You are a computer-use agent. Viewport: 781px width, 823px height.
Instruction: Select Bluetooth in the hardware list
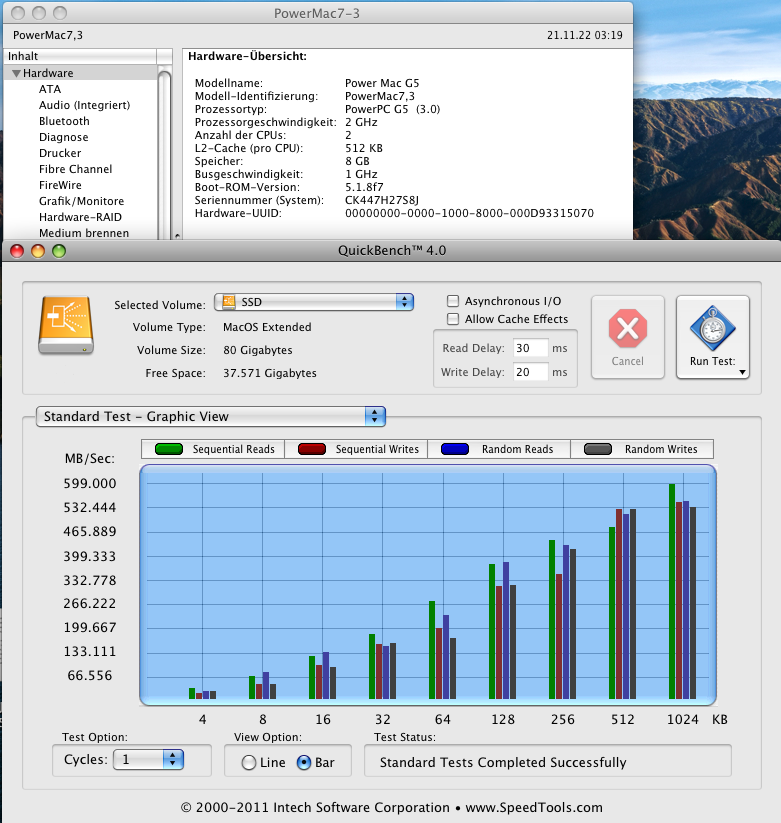(x=64, y=121)
